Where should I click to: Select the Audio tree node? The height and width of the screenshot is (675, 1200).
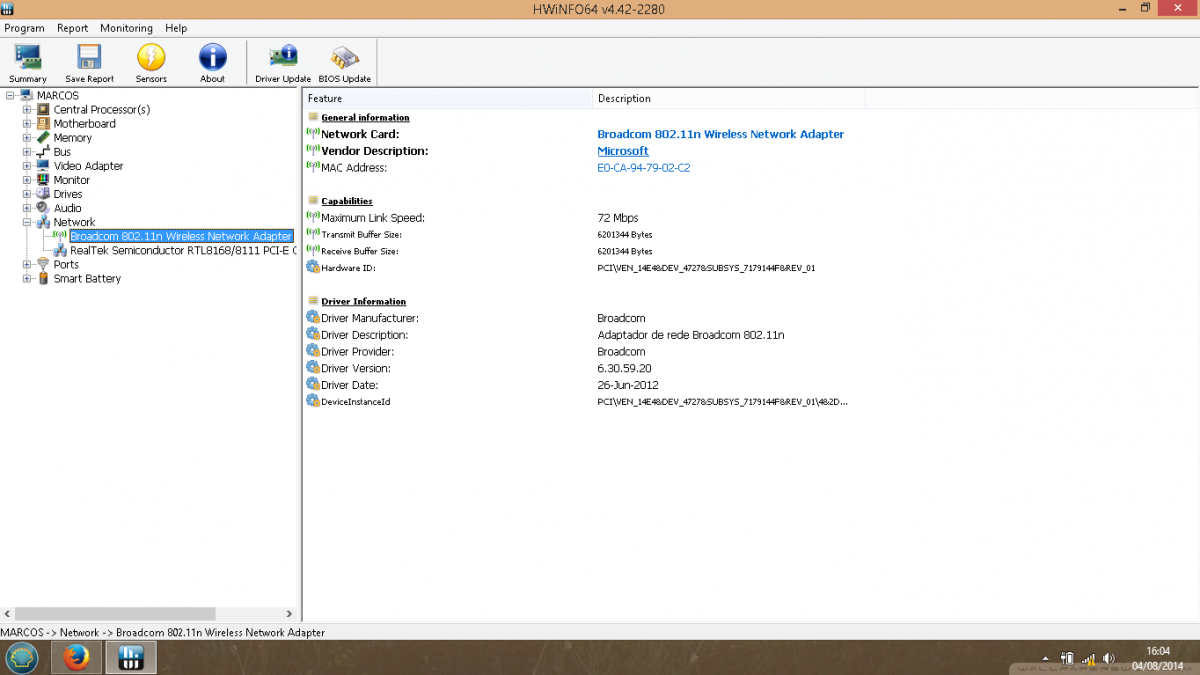pos(68,208)
